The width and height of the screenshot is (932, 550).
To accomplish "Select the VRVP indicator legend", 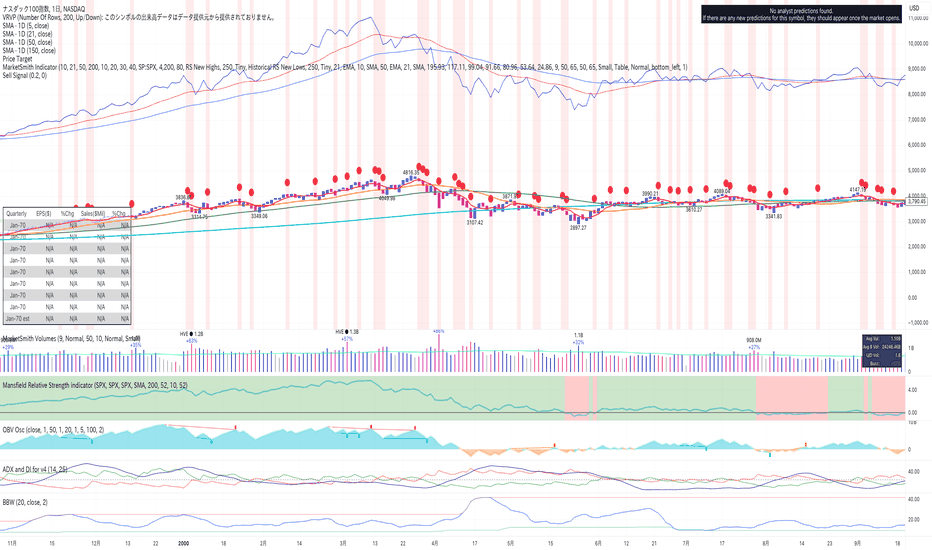I will click(x=139, y=17).
